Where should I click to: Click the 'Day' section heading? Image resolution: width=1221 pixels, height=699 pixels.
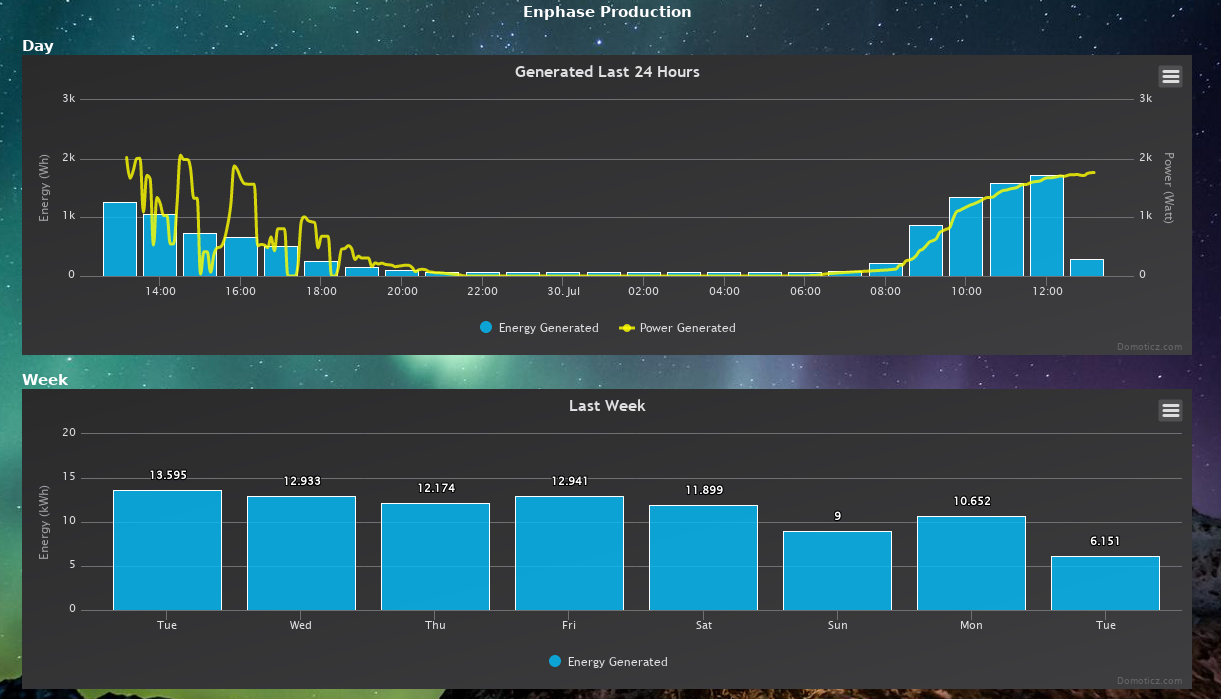38,46
